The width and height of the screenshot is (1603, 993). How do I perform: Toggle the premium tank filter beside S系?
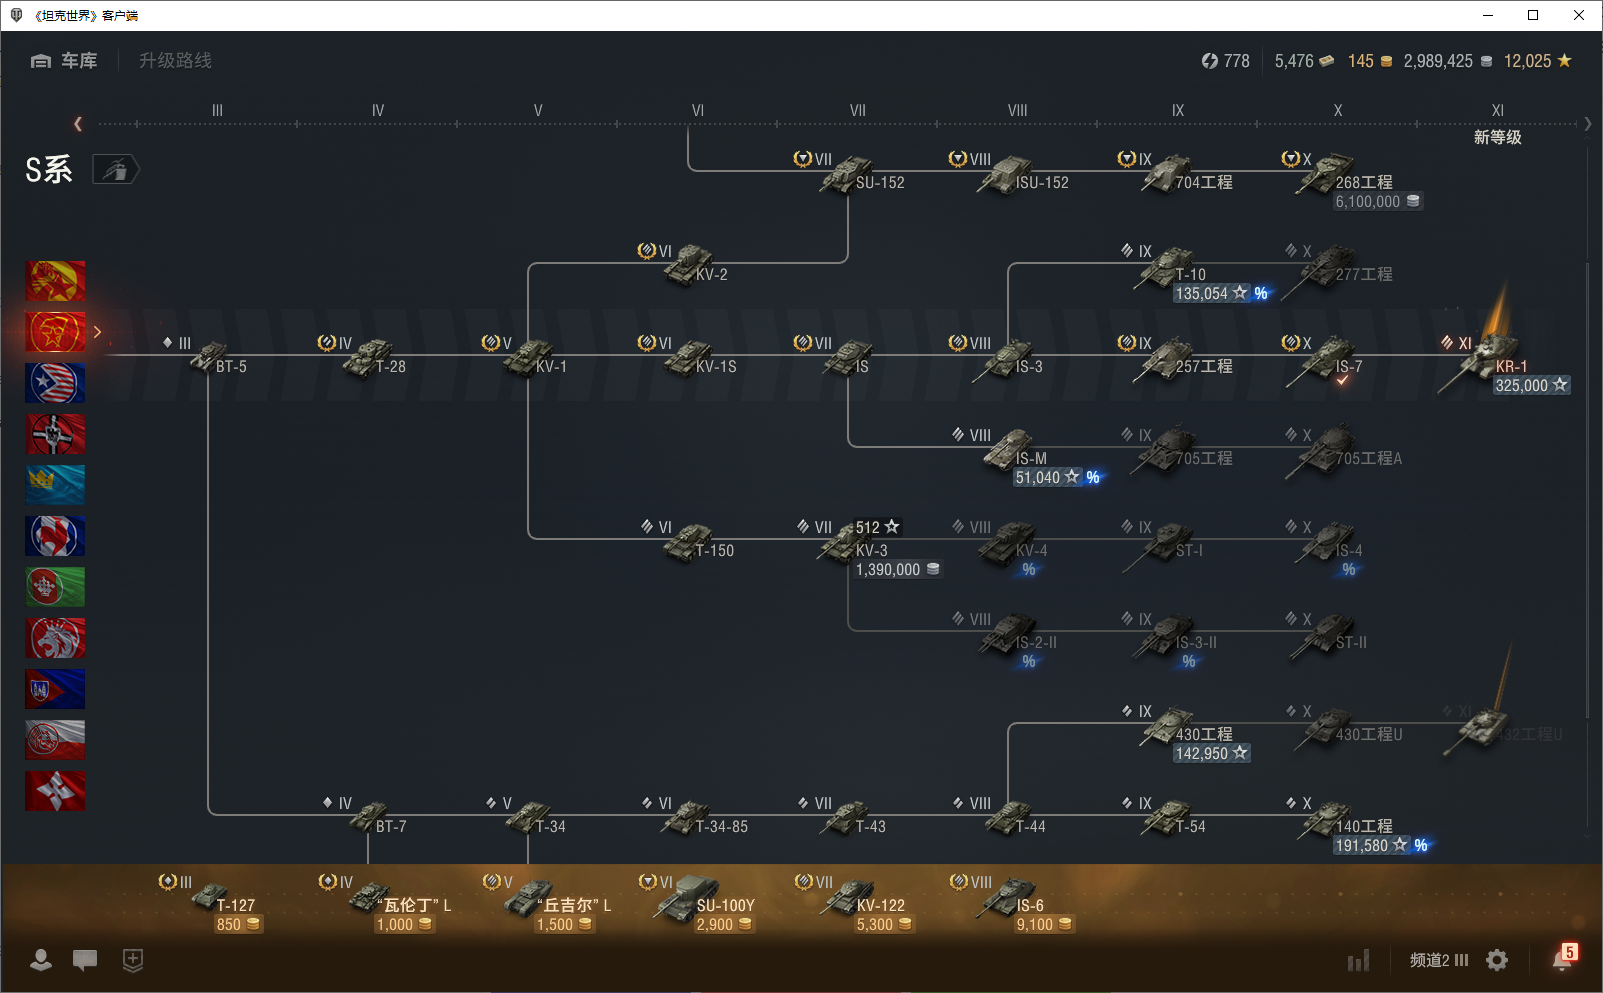tap(115, 170)
